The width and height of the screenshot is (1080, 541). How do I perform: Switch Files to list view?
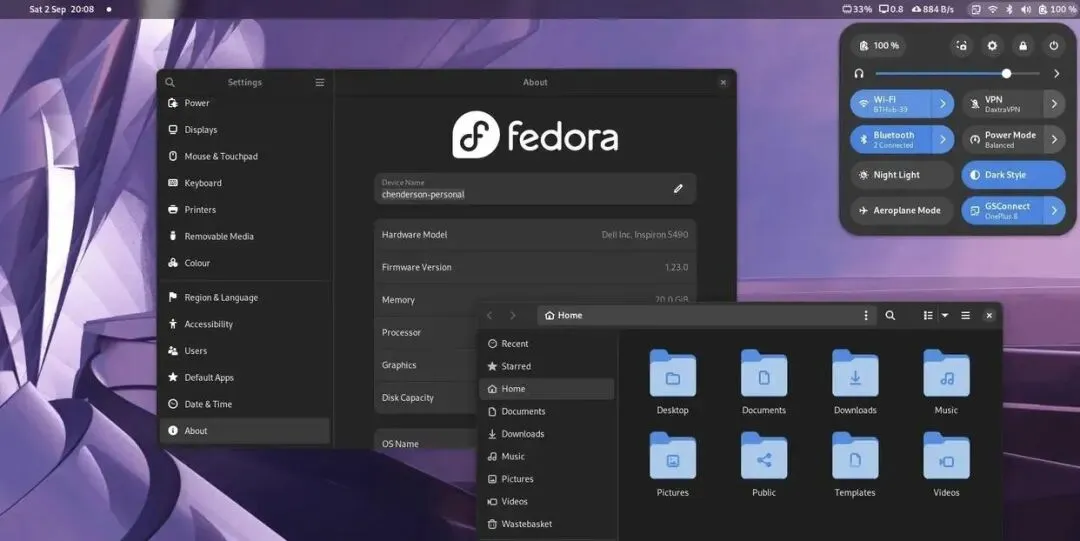pos(928,315)
